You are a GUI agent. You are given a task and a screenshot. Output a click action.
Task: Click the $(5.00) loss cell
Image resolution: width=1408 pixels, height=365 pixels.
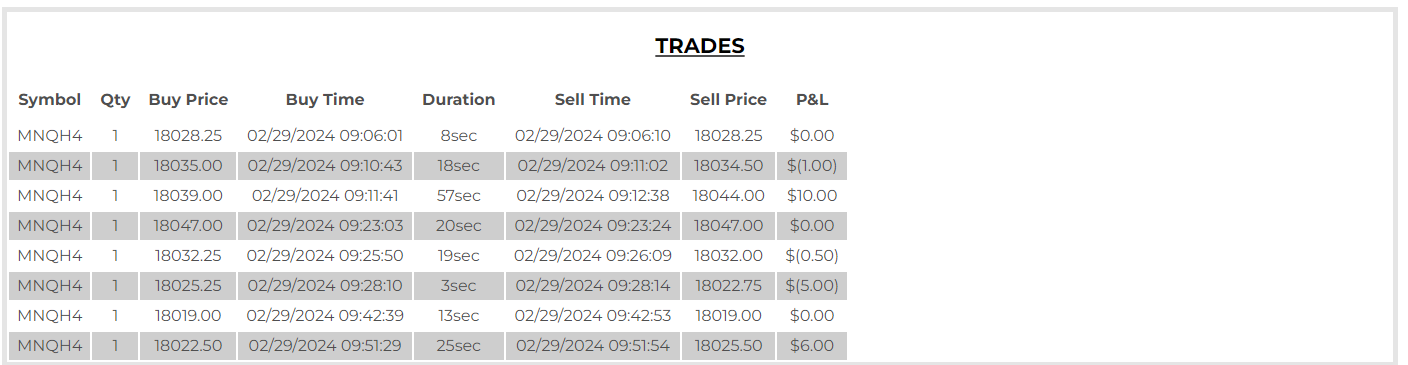(x=812, y=286)
